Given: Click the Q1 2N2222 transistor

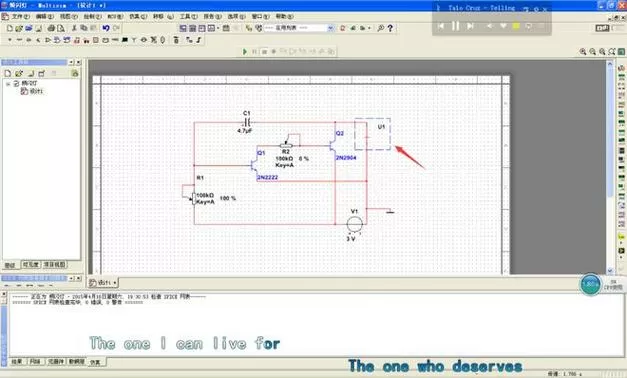Looking at the screenshot, I should (254, 165).
